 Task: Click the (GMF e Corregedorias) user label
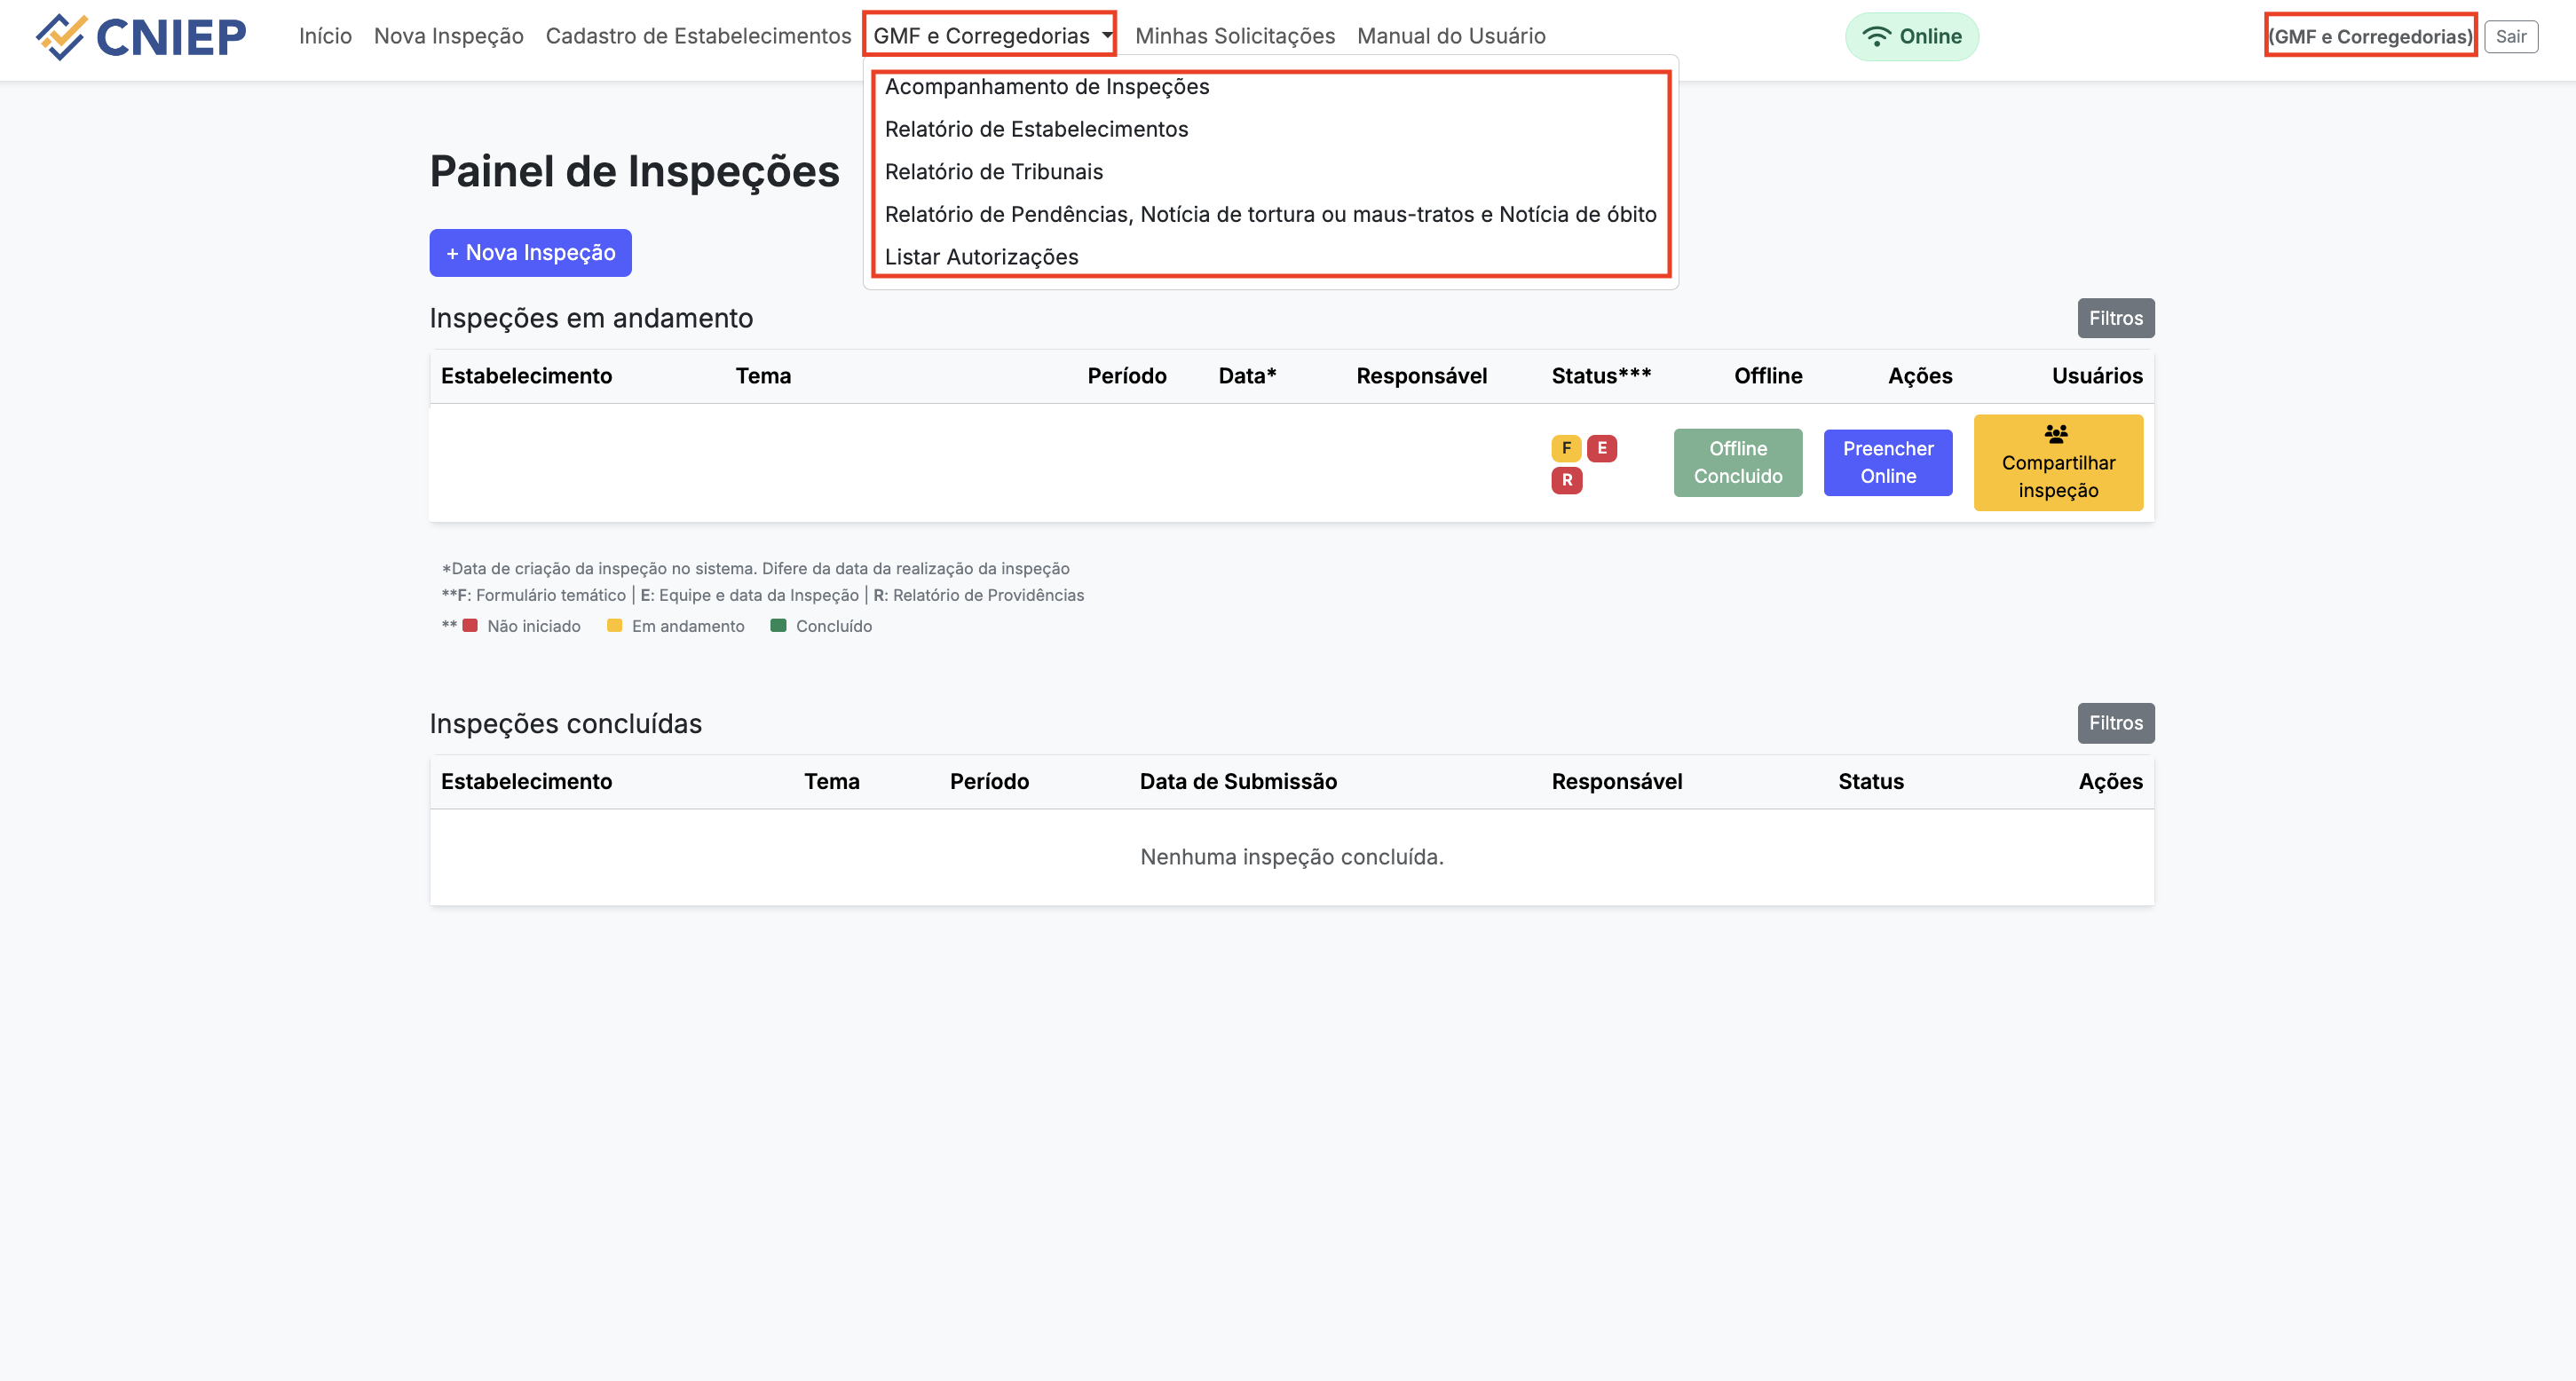pyautogui.click(x=2370, y=37)
